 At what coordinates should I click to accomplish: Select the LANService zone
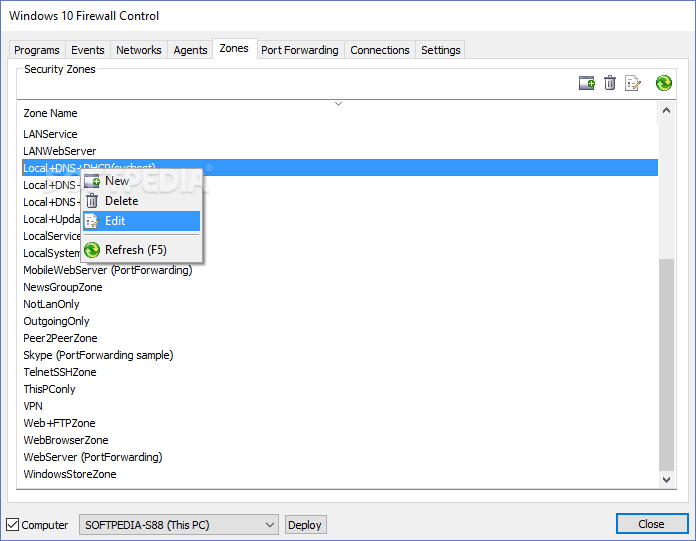(50, 134)
